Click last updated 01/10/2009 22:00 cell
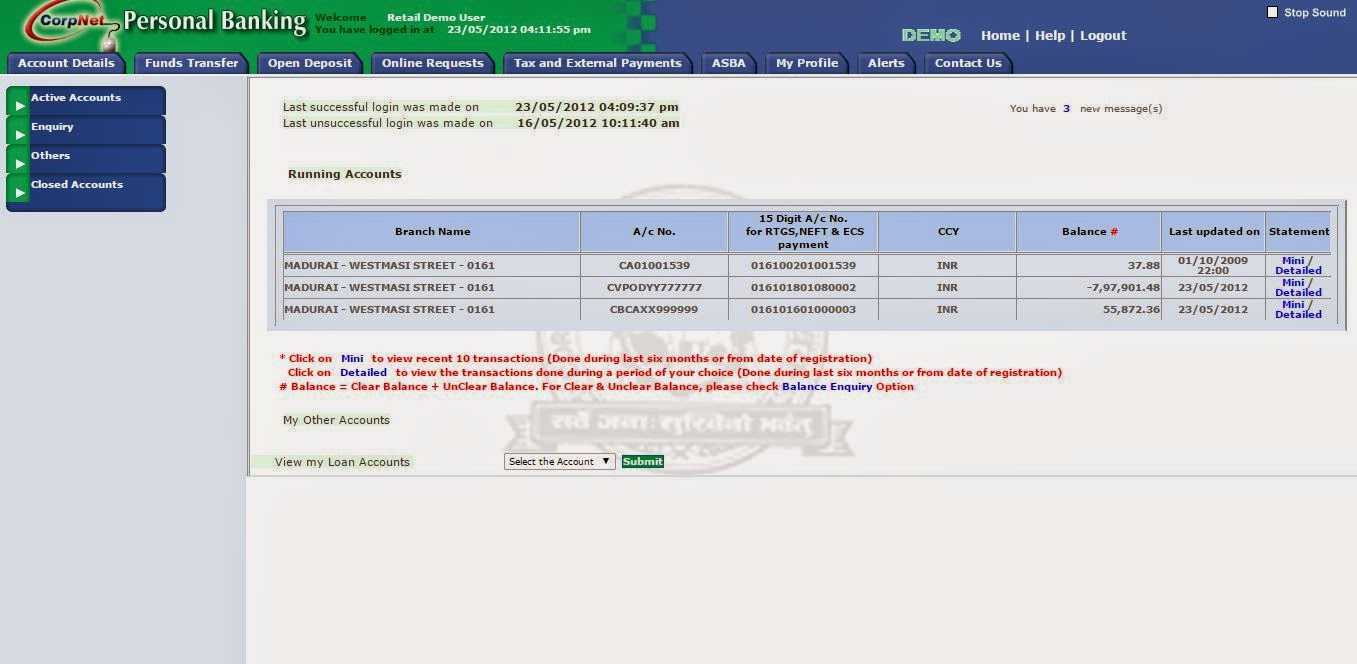The image size is (1357, 664). pyautogui.click(x=1214, y=265)
